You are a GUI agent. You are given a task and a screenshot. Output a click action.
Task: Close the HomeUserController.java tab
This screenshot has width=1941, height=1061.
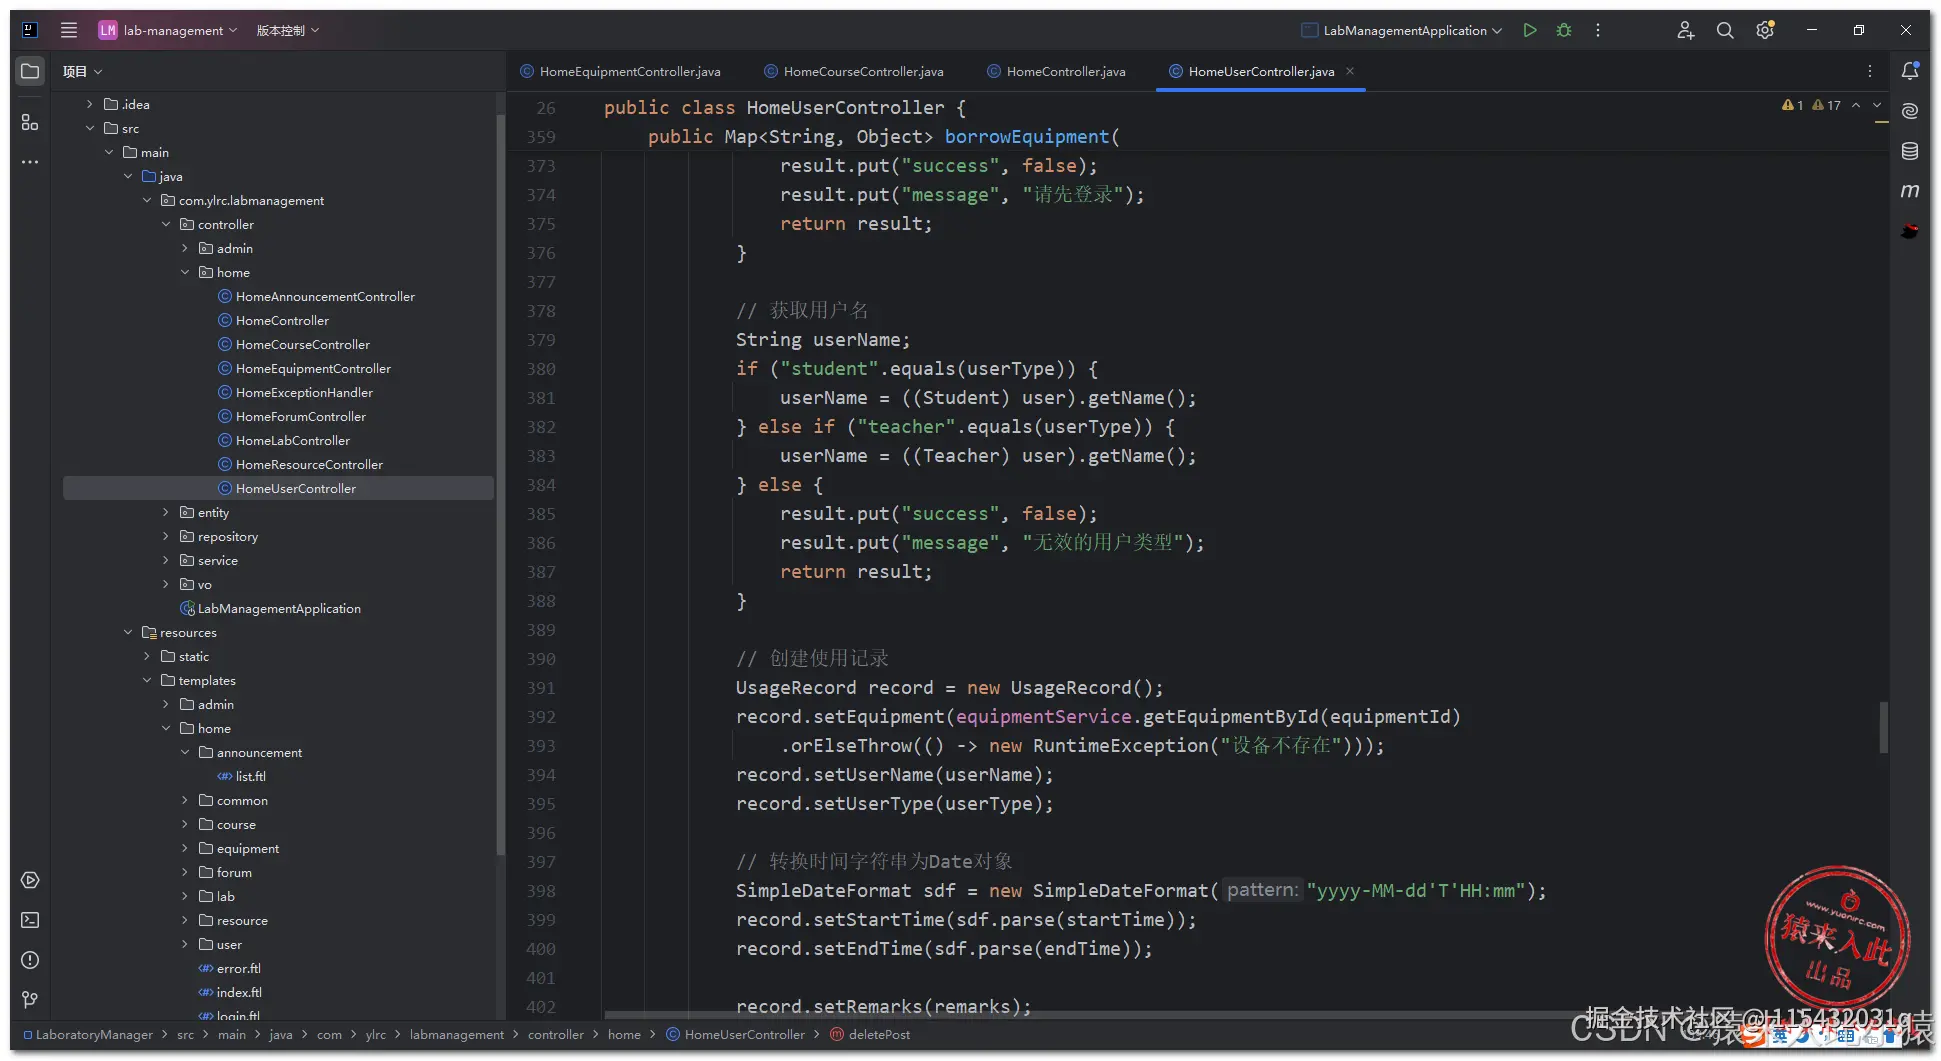coord(1350,71)
